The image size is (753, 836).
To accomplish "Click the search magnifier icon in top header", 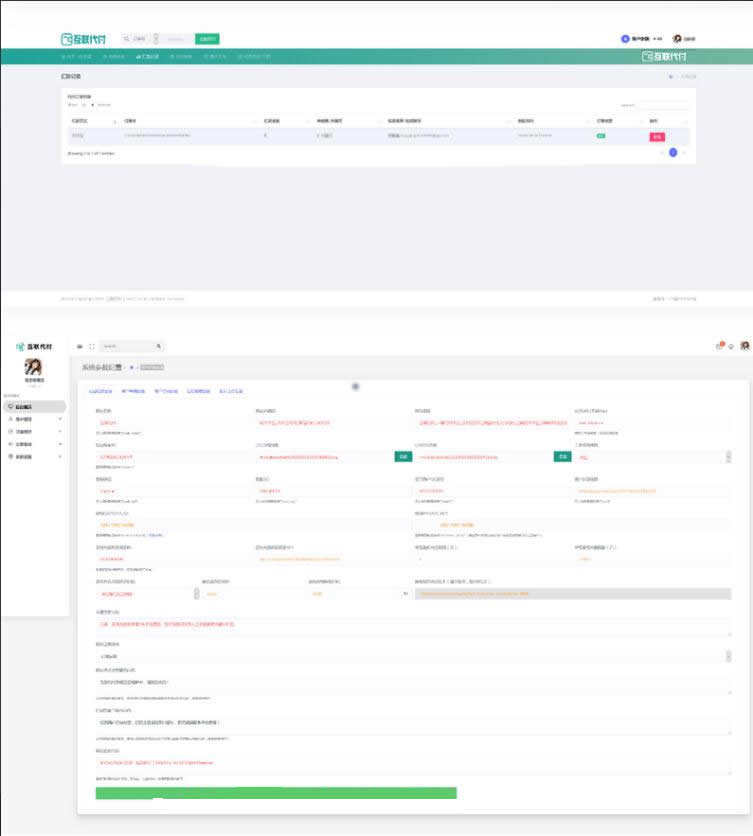I will (127, 39).
